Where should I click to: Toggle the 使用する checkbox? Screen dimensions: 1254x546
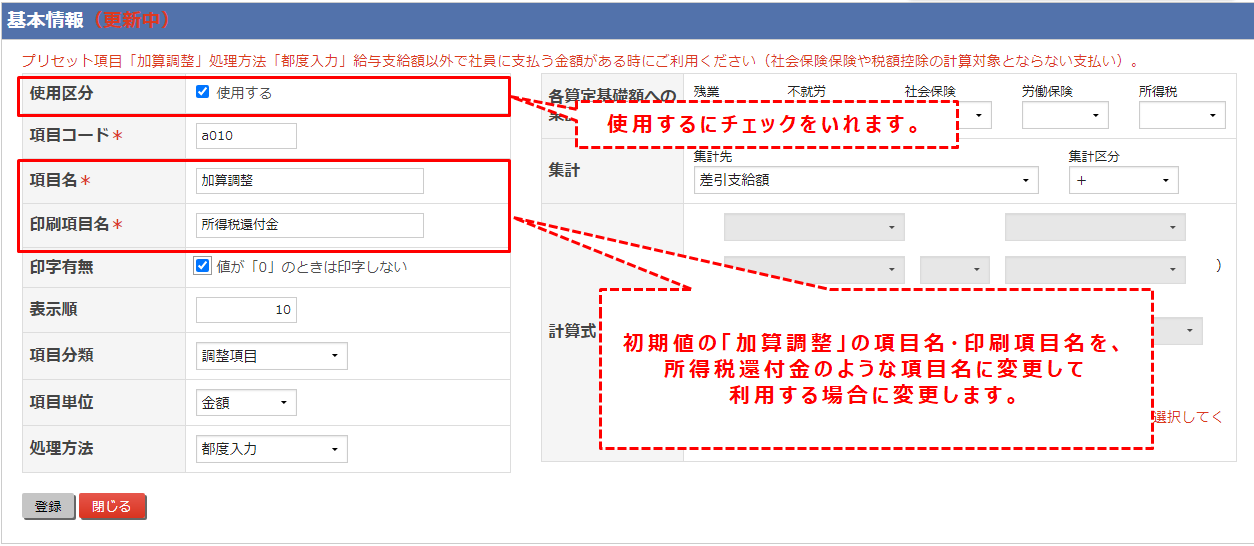pyautogui.click(x=203, y=92)
